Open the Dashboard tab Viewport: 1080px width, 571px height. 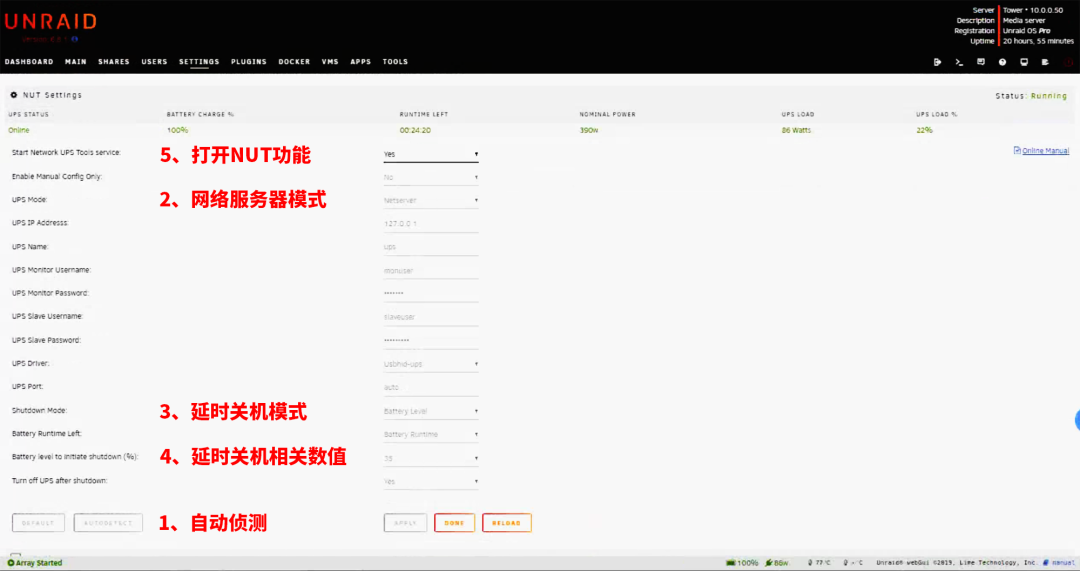click(x=29, y=62)
